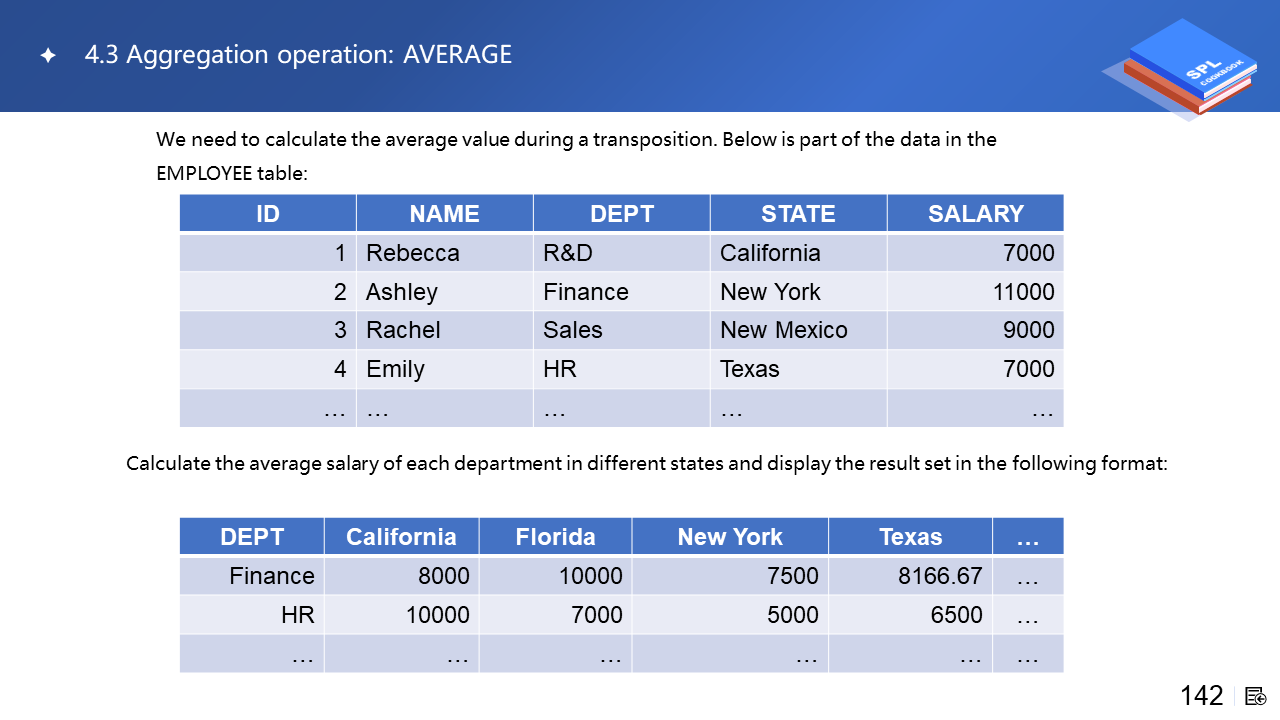Click the SALARY column header
Image resolution: width=1280 pixels, height=720 pixels.
pos(975,214)
